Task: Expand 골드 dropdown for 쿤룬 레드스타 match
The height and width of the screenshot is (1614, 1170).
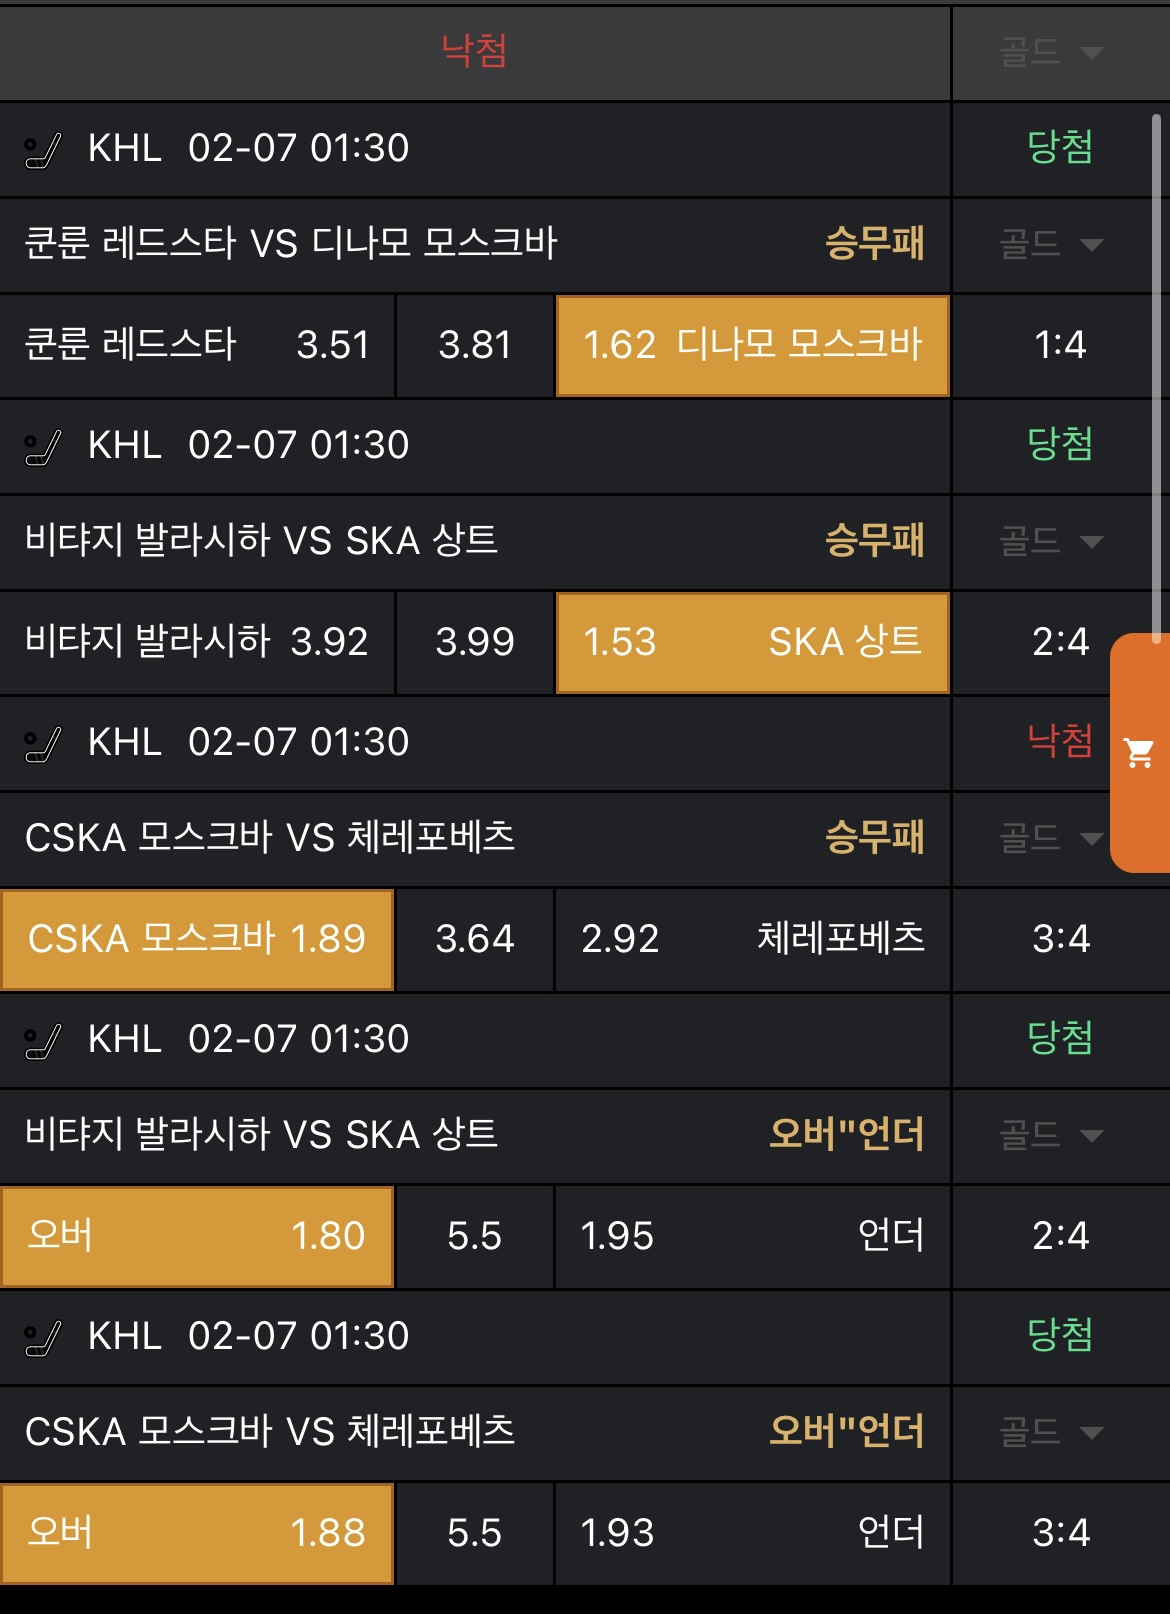Action: coord(1051,244)
